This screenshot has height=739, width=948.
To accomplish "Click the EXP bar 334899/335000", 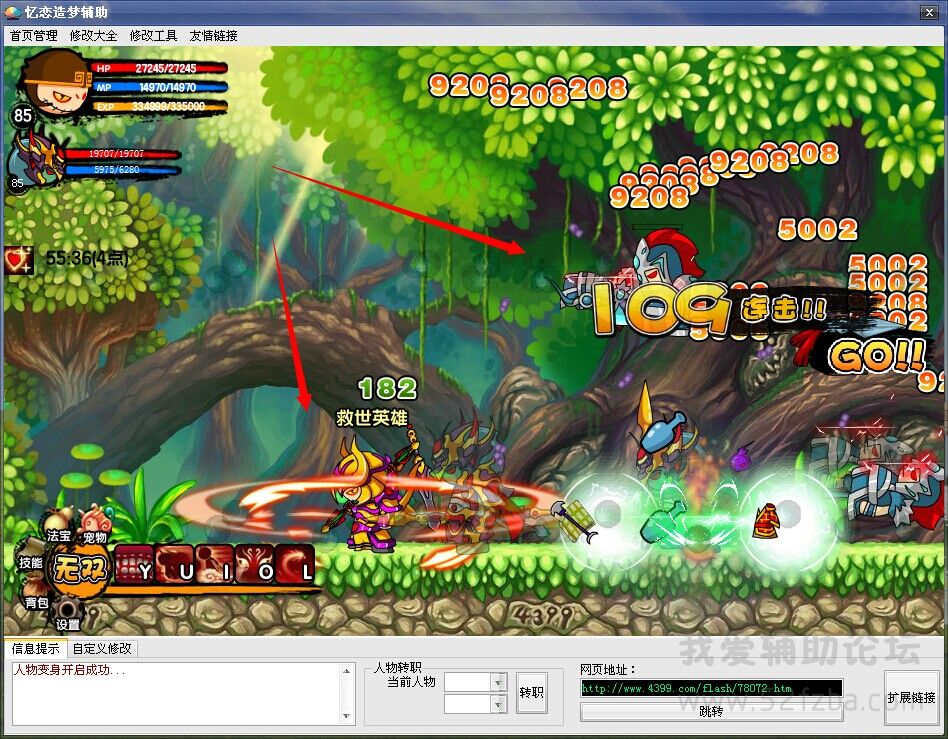I will click(160, 107).
